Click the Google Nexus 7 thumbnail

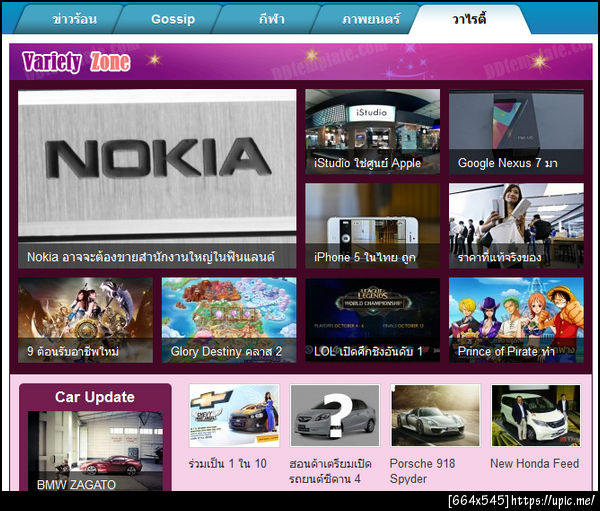(x=516, y=131)
